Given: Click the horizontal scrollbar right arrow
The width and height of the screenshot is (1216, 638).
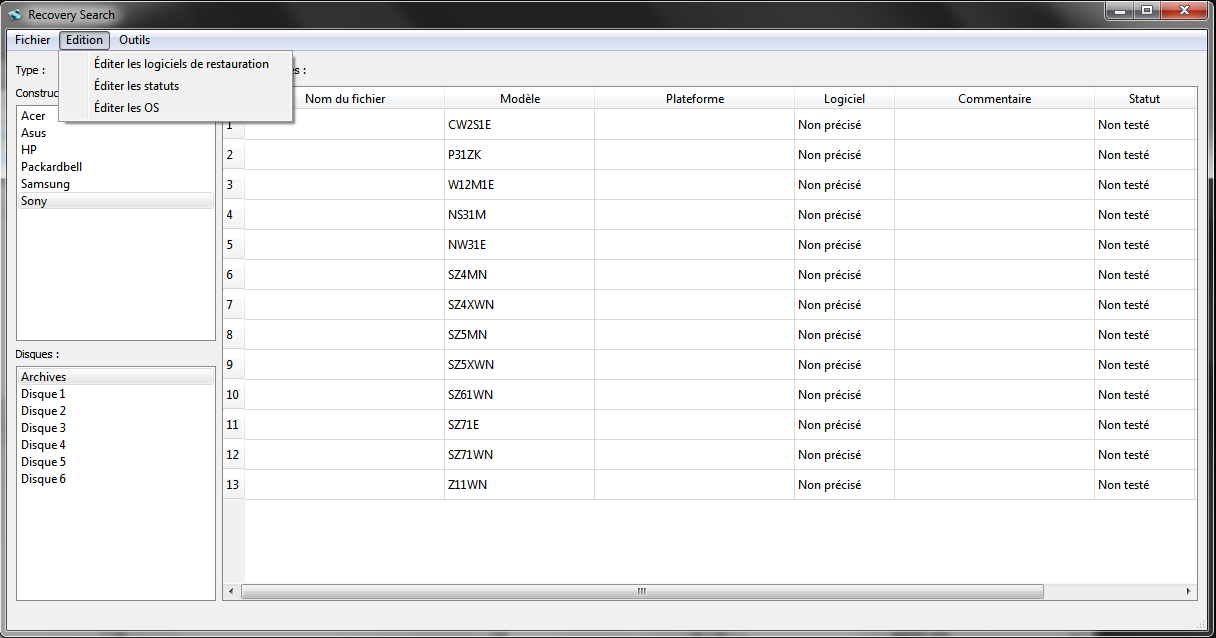Looking at the screenshot, I should pos(1189,592).
